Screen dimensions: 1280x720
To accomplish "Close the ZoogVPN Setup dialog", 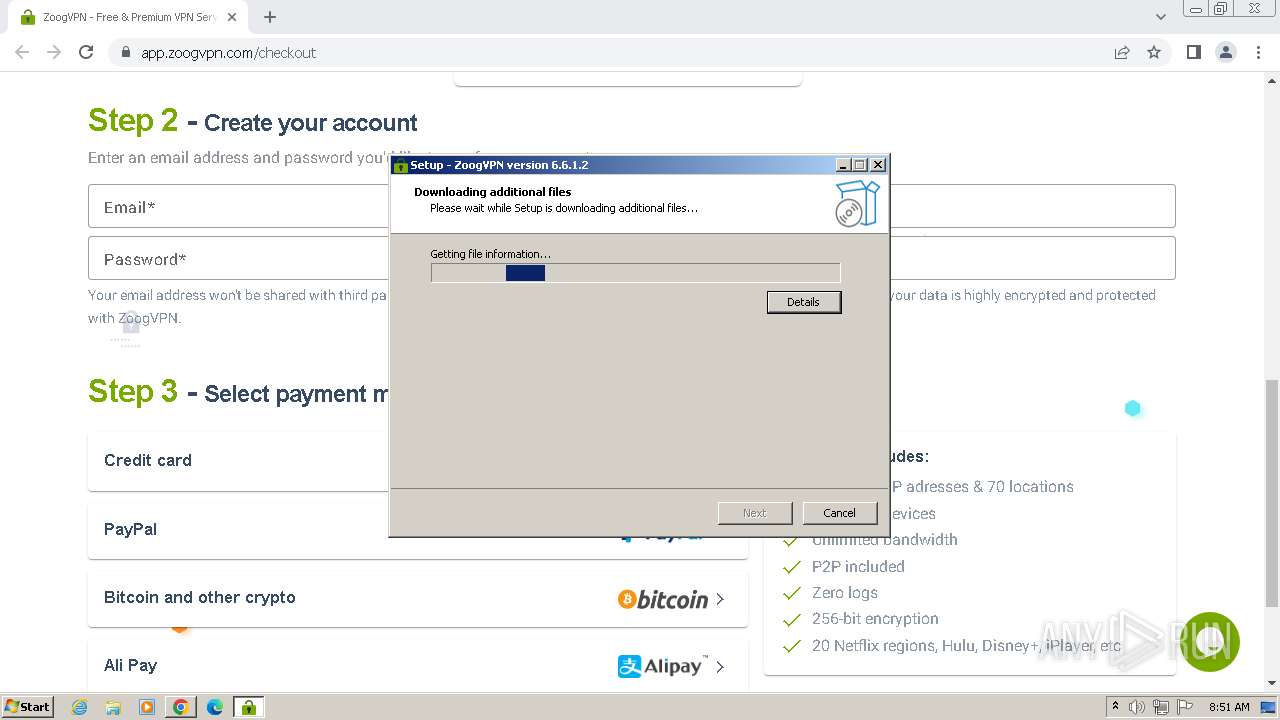I will [x=878, y=165].
